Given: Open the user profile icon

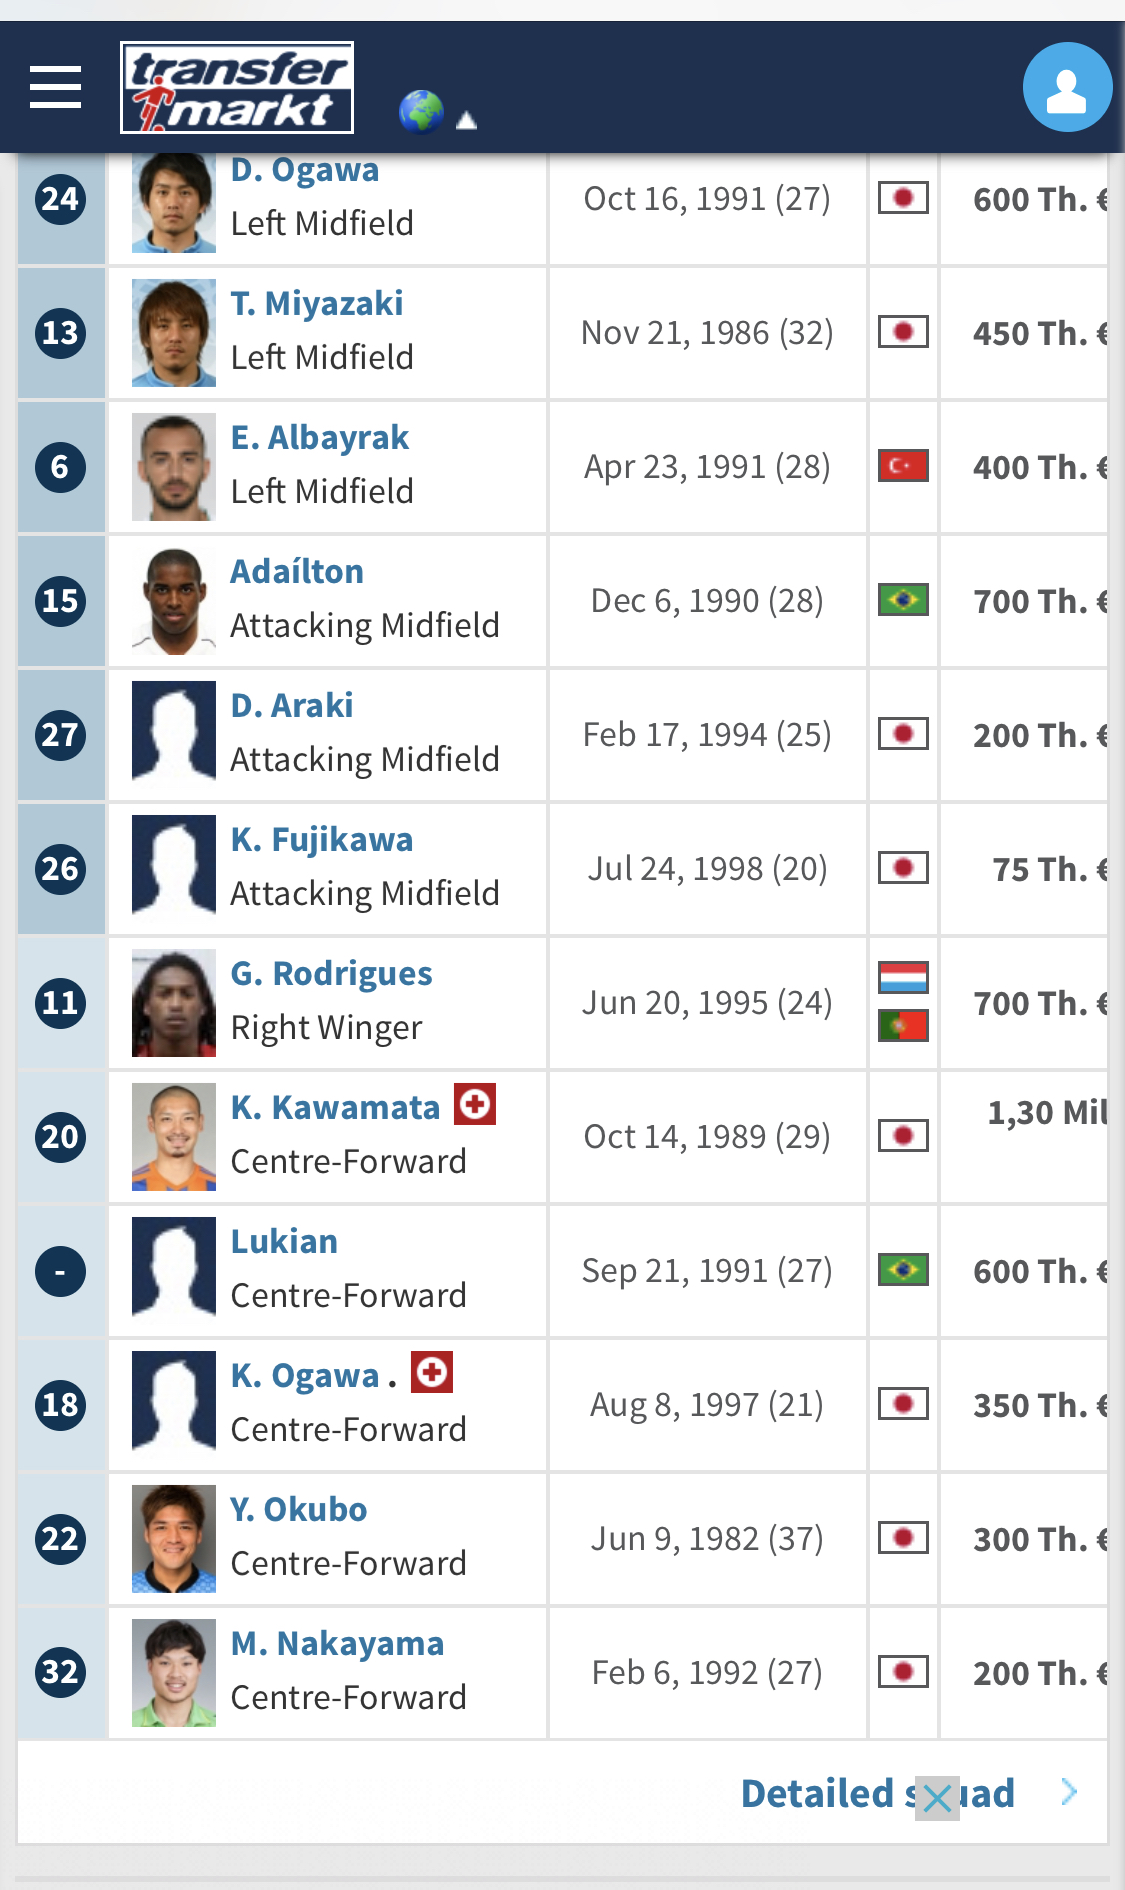Looking at the screenshot, I should tap(1067, 87).
